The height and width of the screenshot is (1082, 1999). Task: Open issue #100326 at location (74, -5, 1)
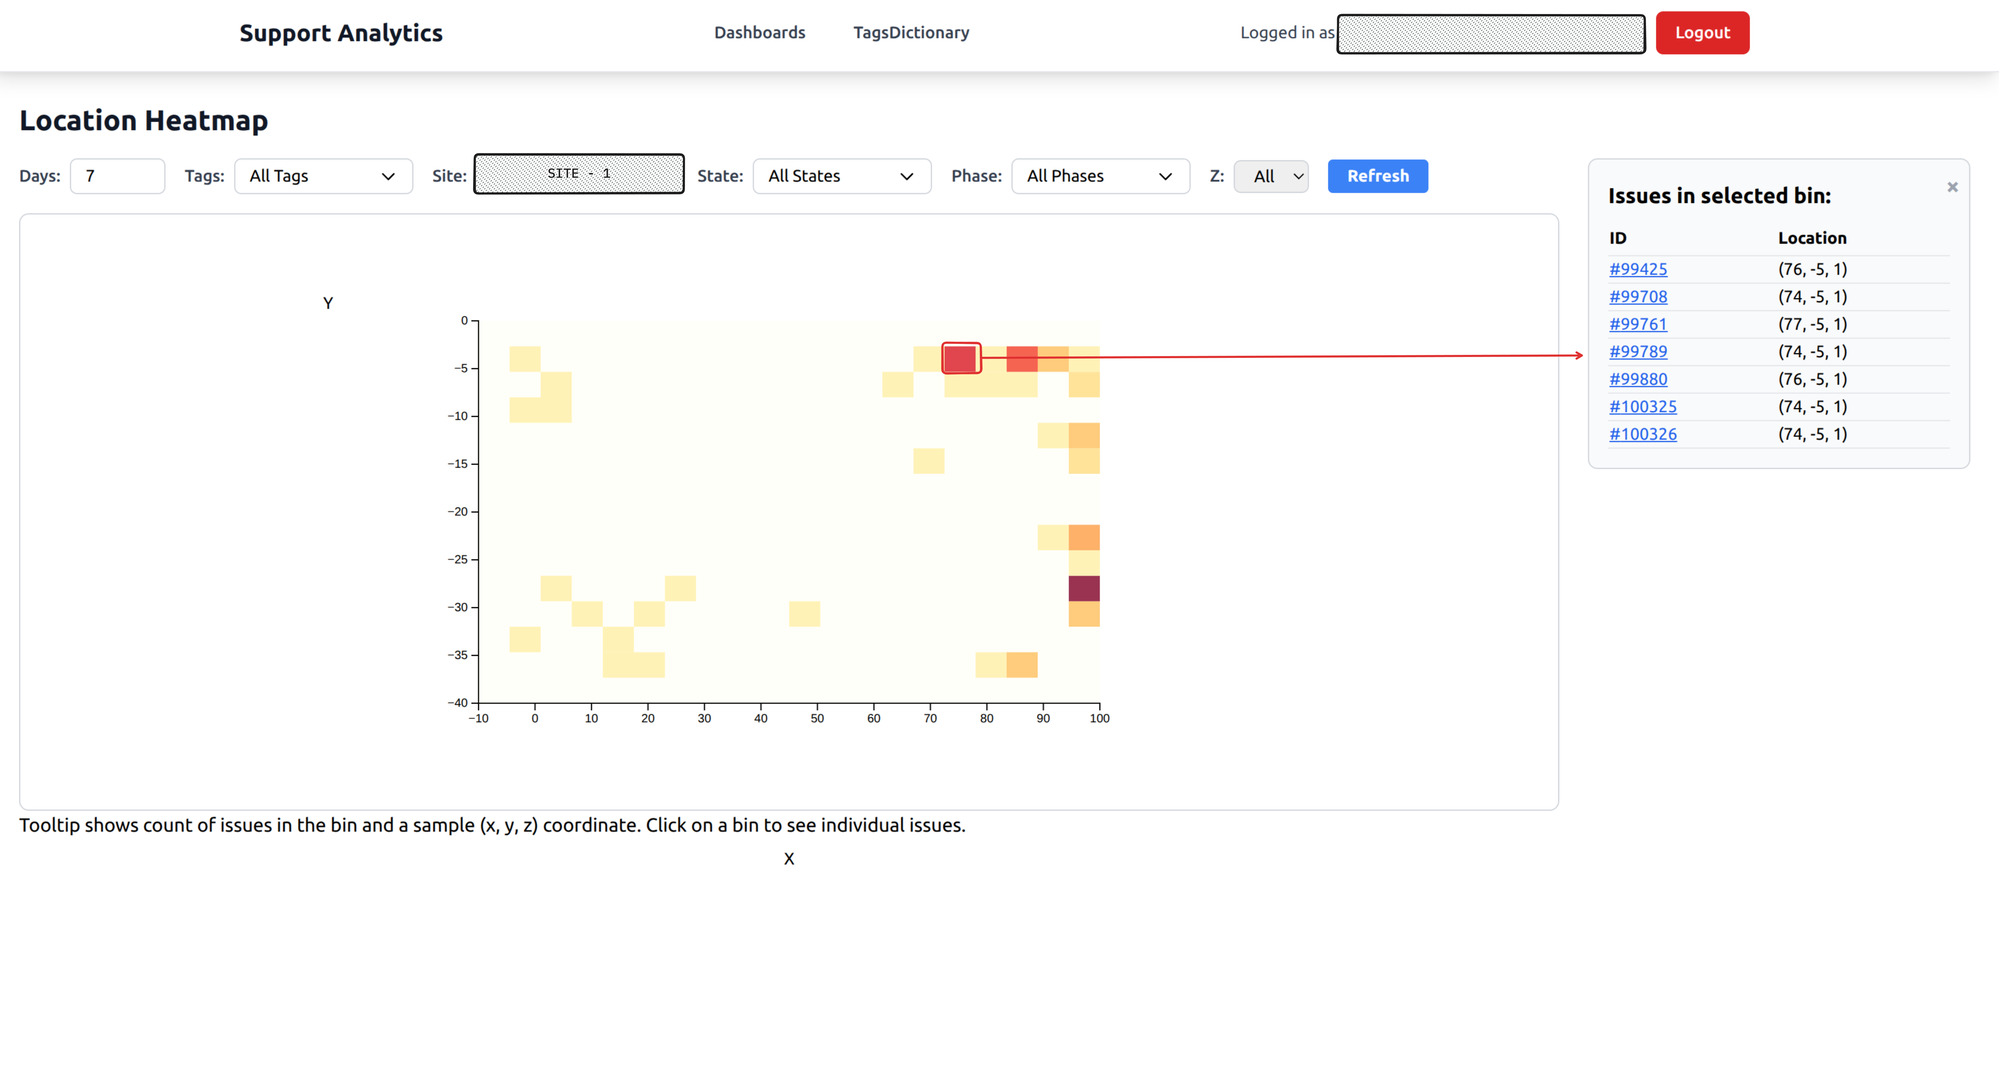[1643, 434]
